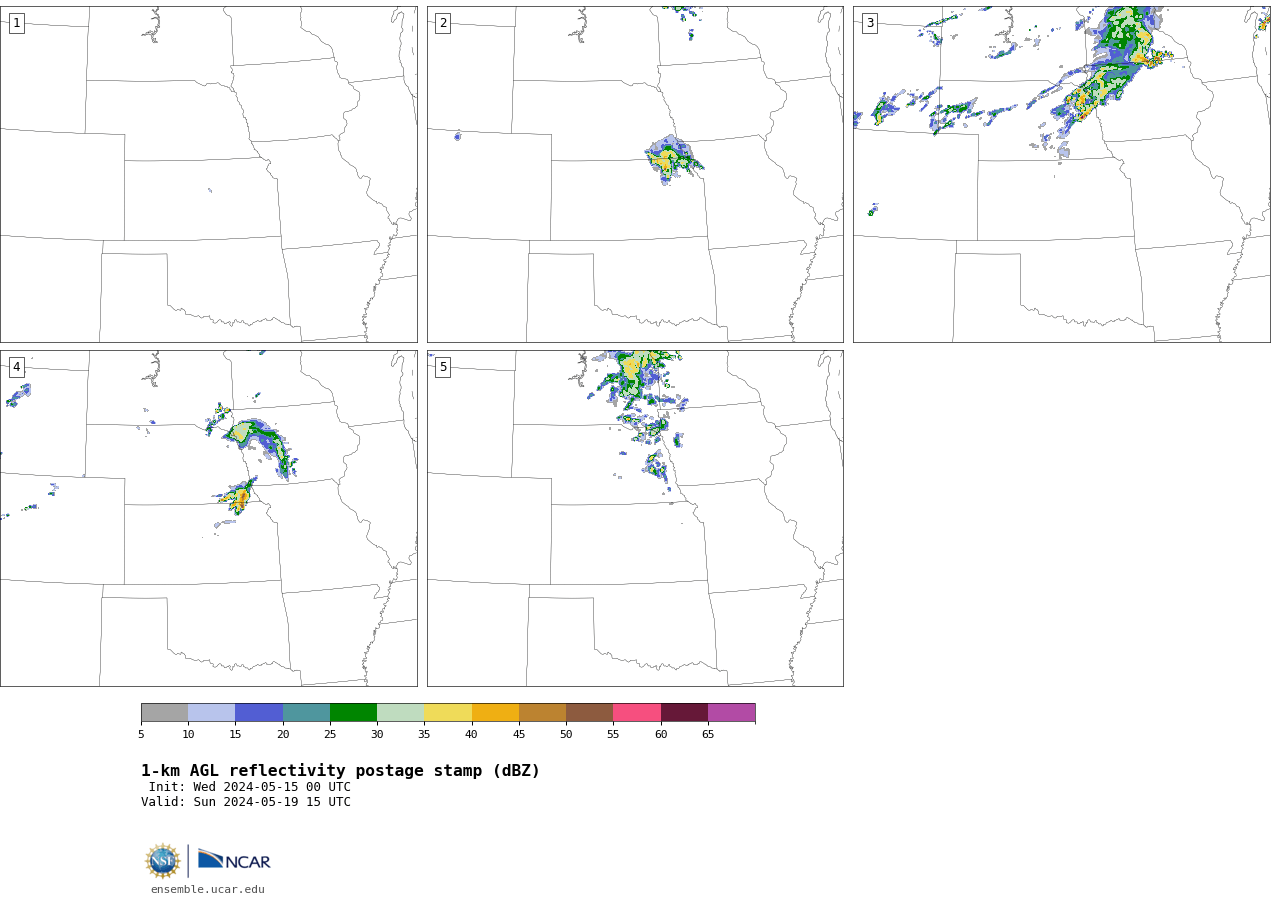The height and width of the screenshot is (901, 1280).
Task: Open ensemble member 4 map panel
Action: point(208,518)
